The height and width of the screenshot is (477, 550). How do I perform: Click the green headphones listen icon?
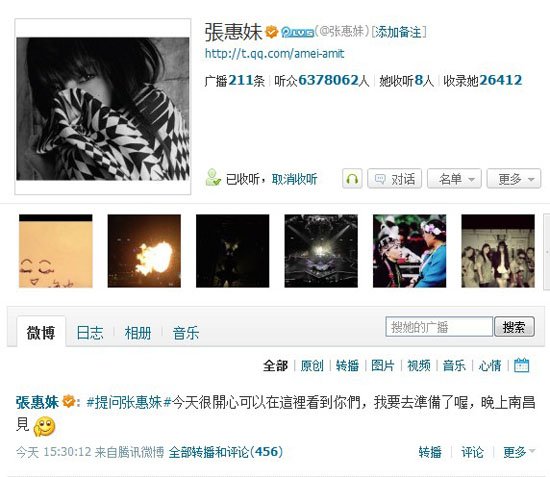[352, 179]
